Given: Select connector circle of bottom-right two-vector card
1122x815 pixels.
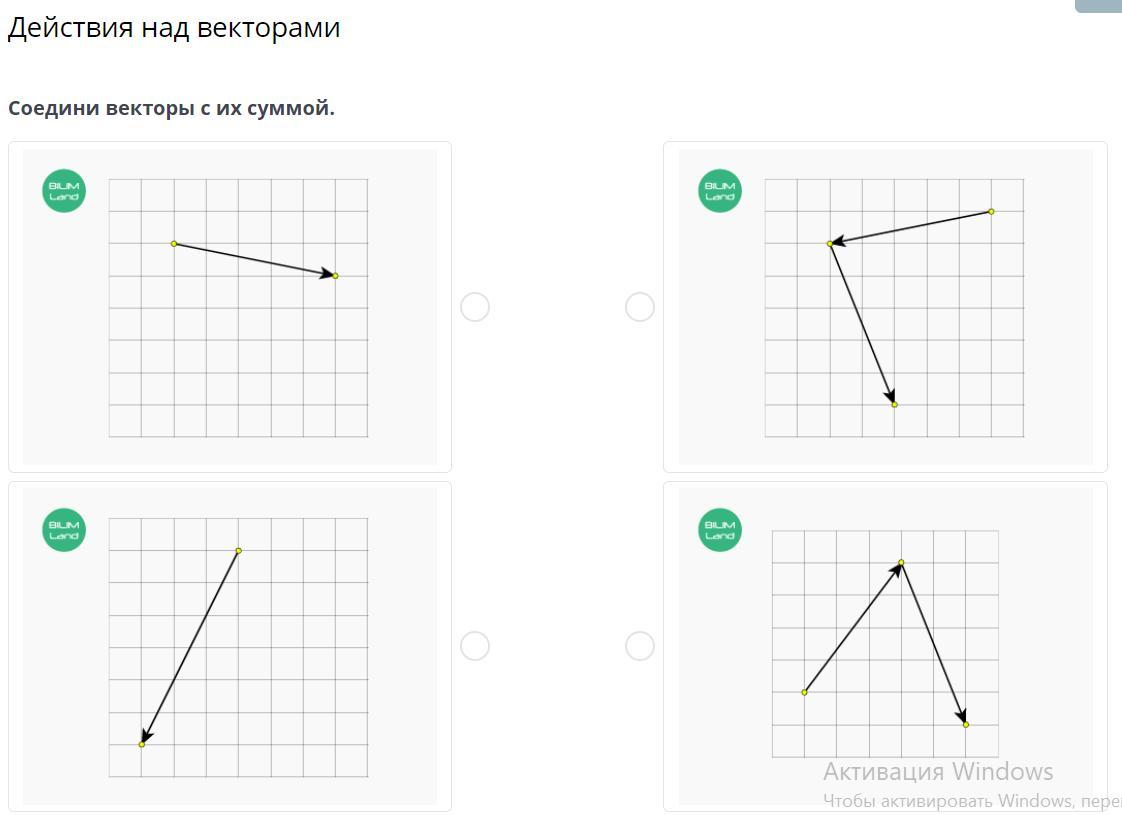Looking at the screenshot, I should (640, 646).
